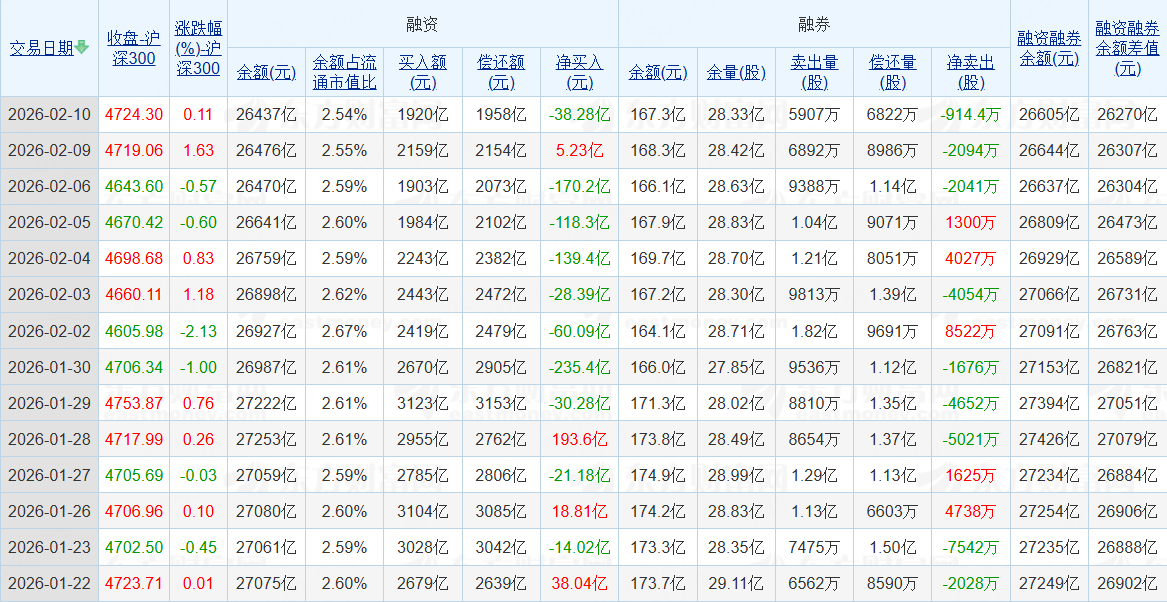This screenshot has height=602, width=1167.
Task: Click closing value 4719.06
Action: pyautogui.click(x=134, y=150)
